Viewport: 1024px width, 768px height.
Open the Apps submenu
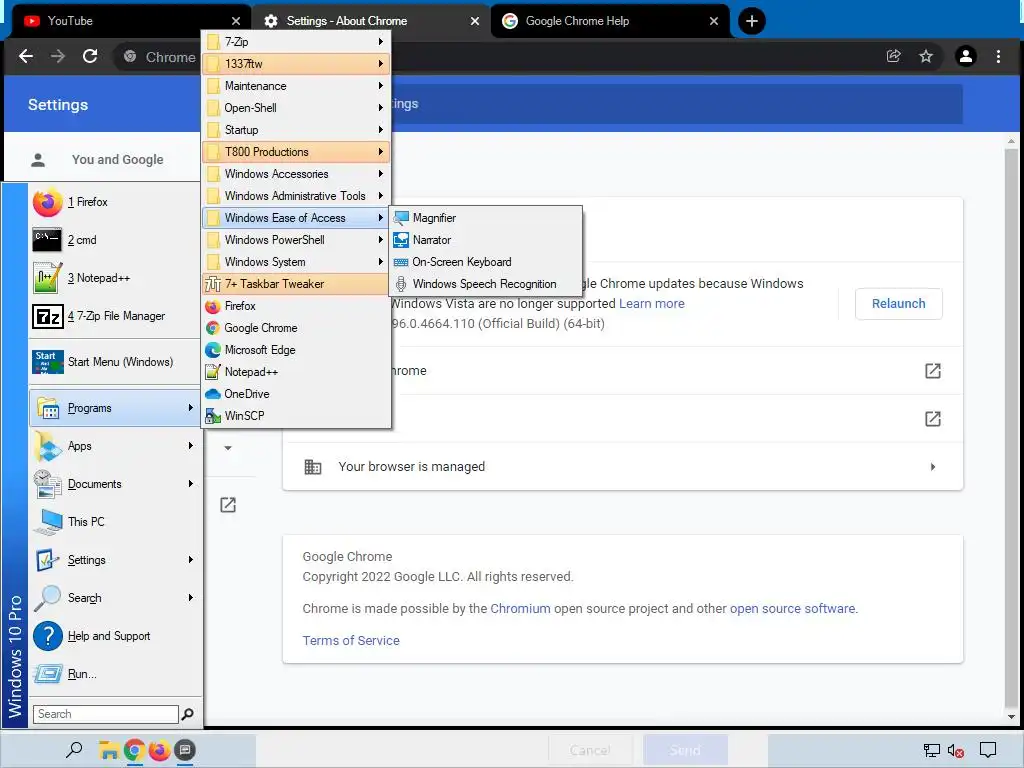[x=115, y=446]
